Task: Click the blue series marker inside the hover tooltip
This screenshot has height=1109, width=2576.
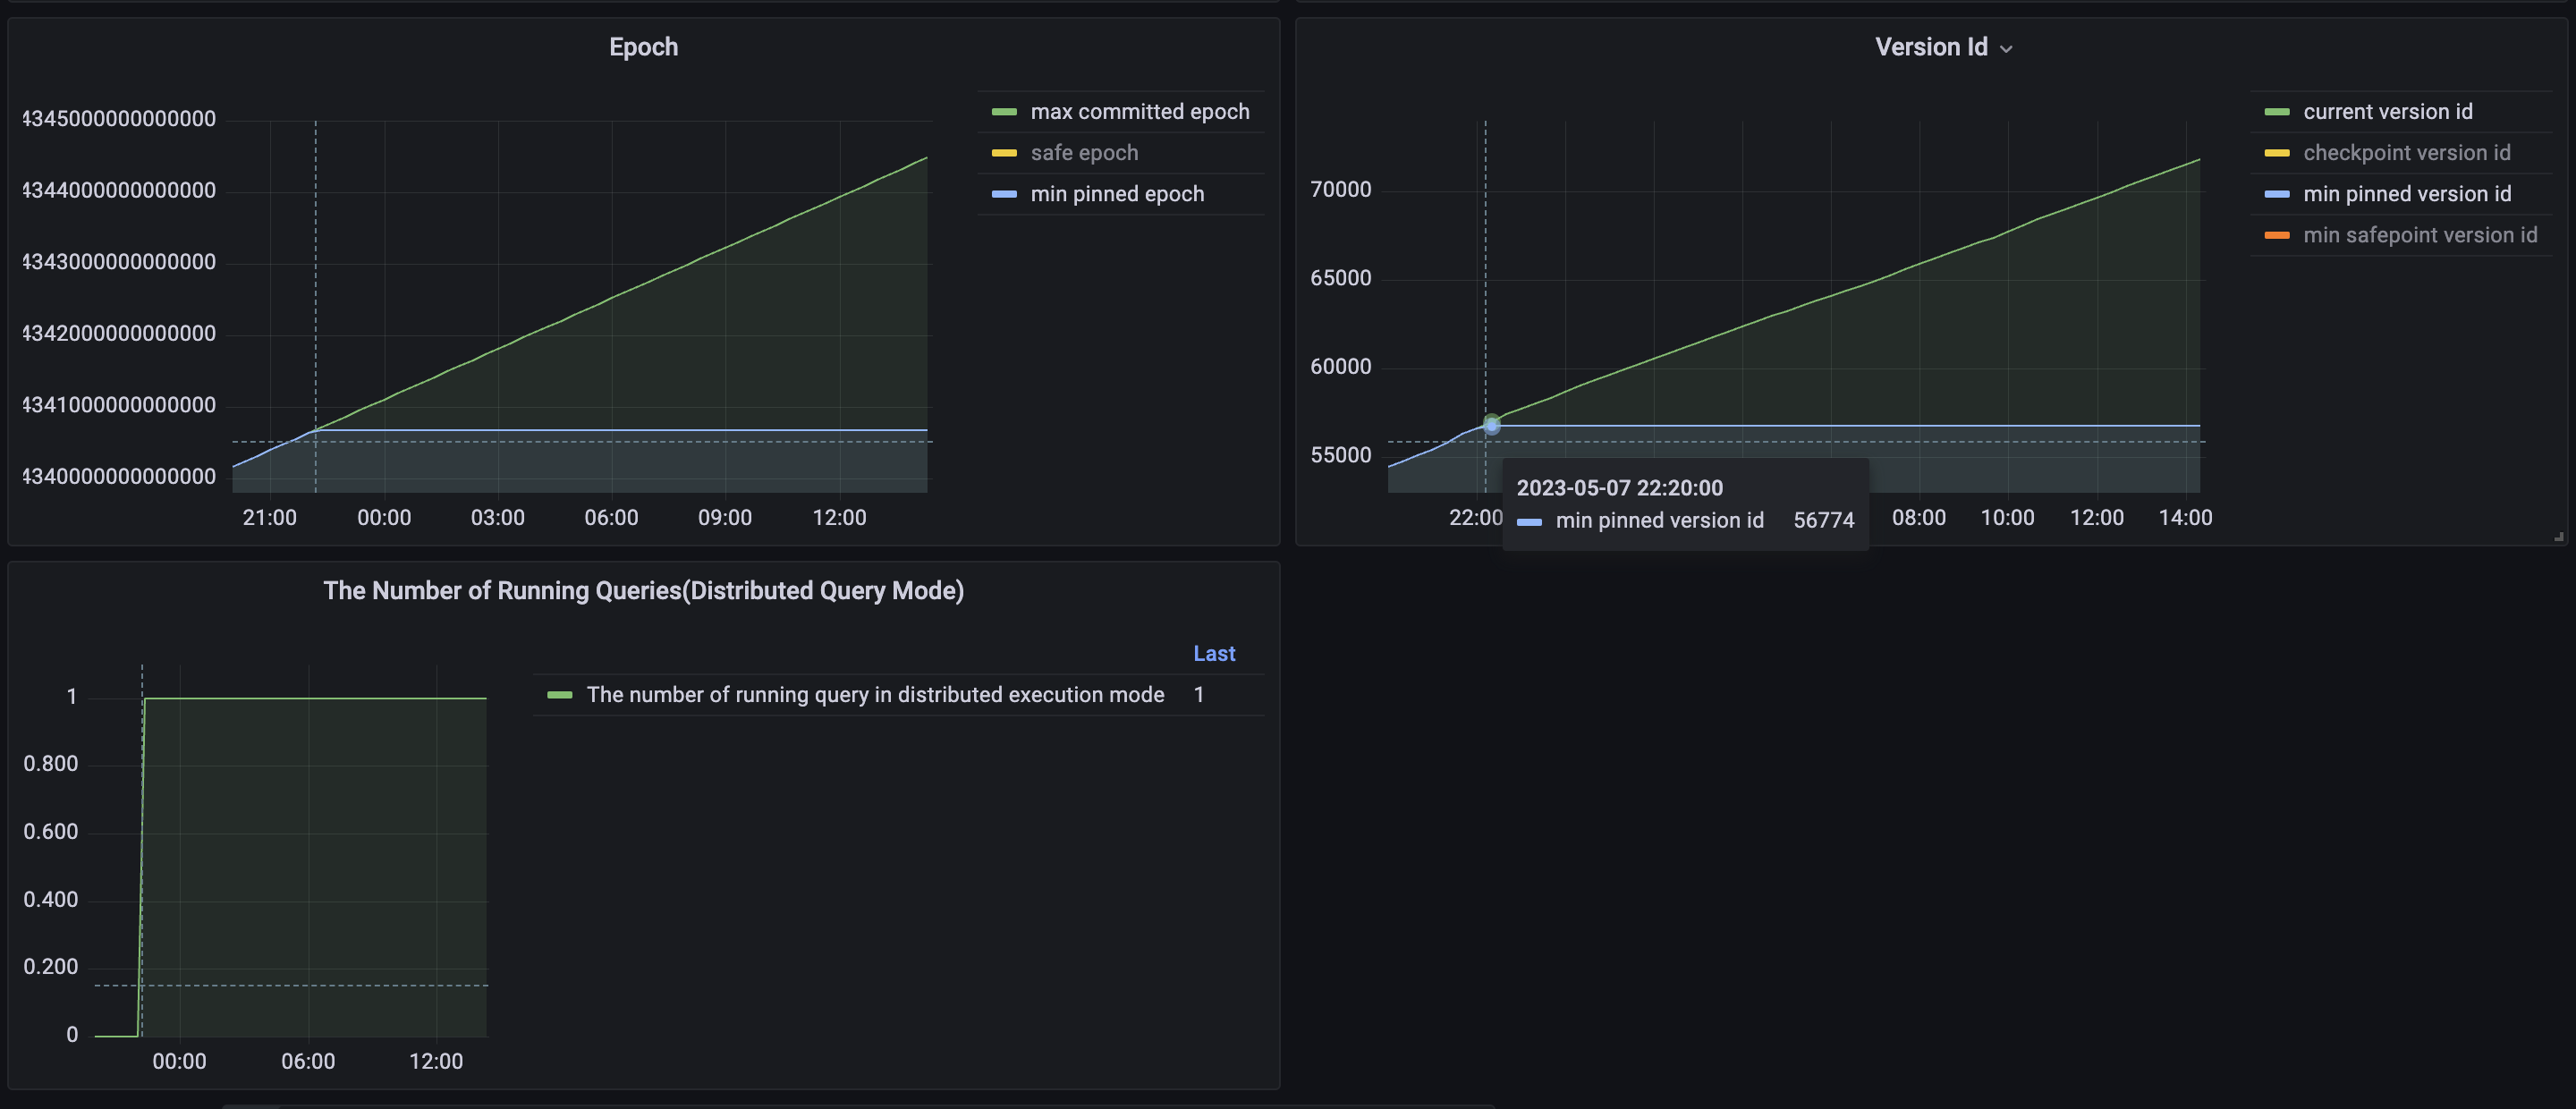Action: (x=1530, y=520)
